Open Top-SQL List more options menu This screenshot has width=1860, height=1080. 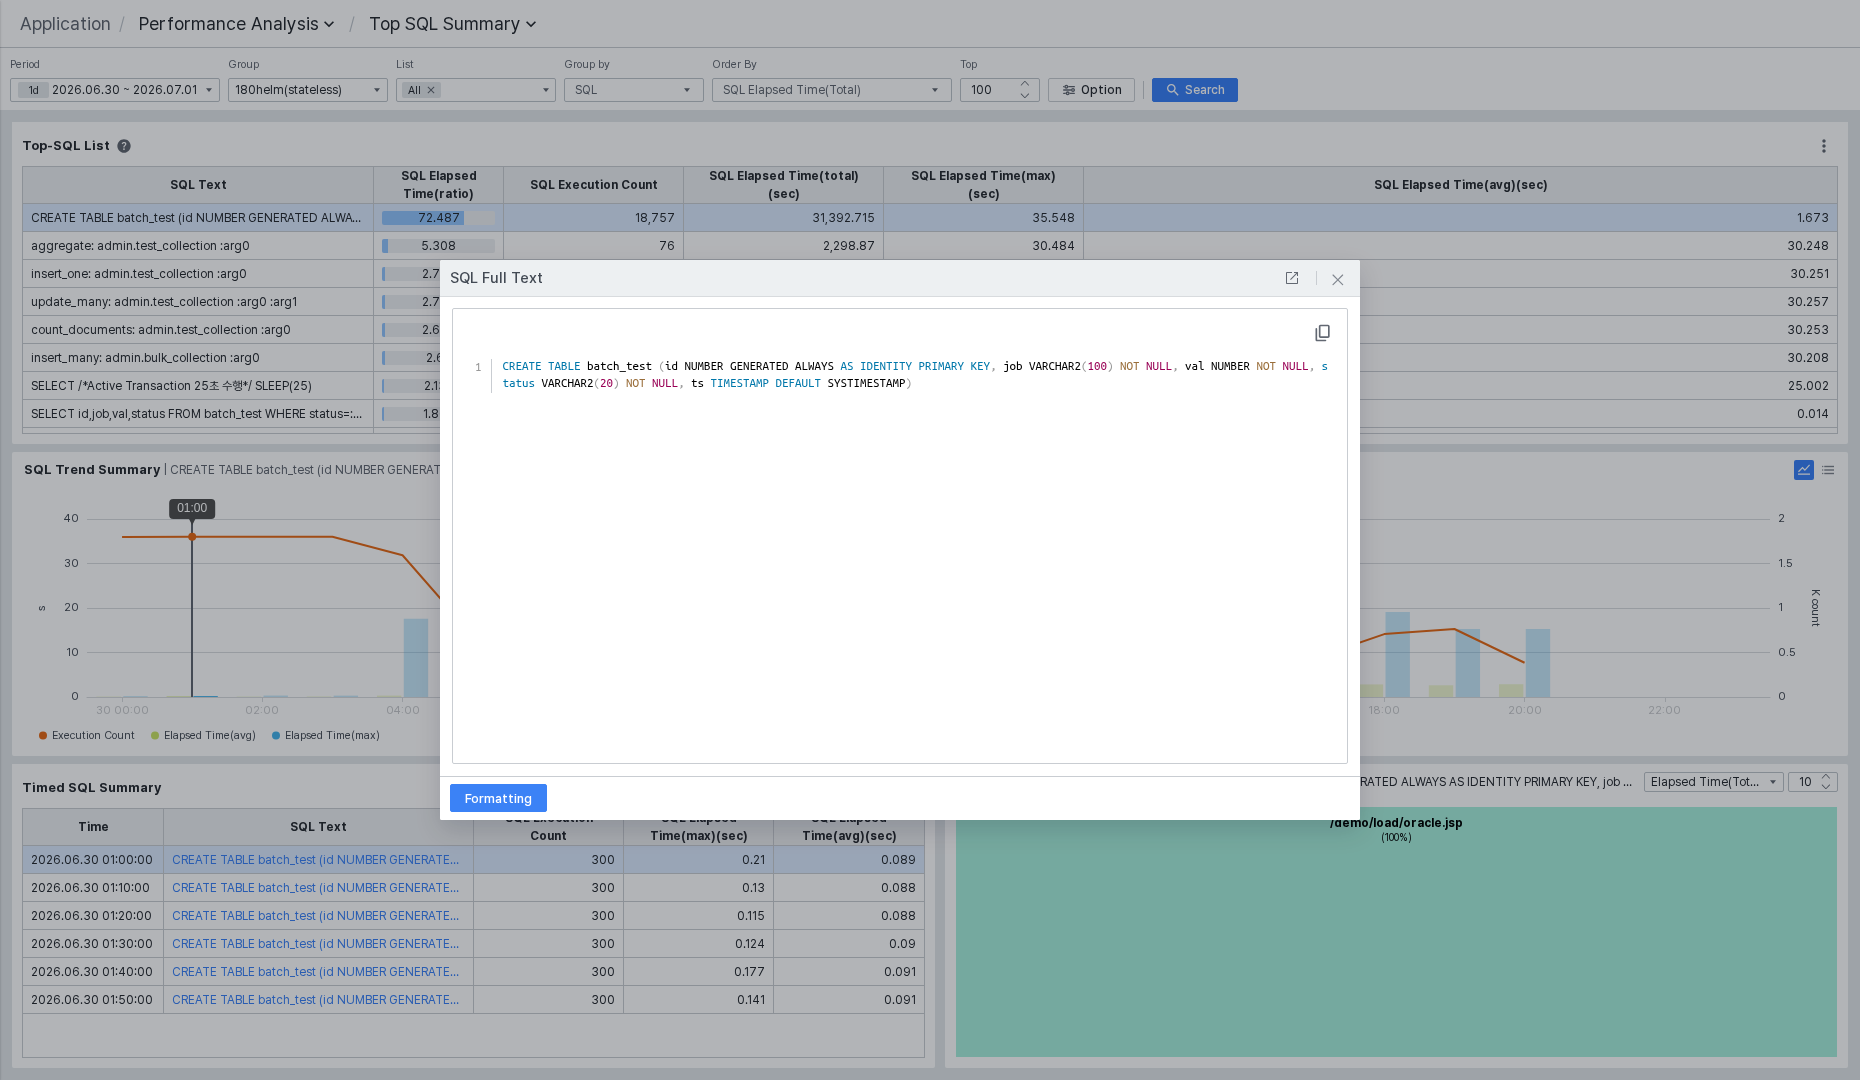[x=1824, y=146]
